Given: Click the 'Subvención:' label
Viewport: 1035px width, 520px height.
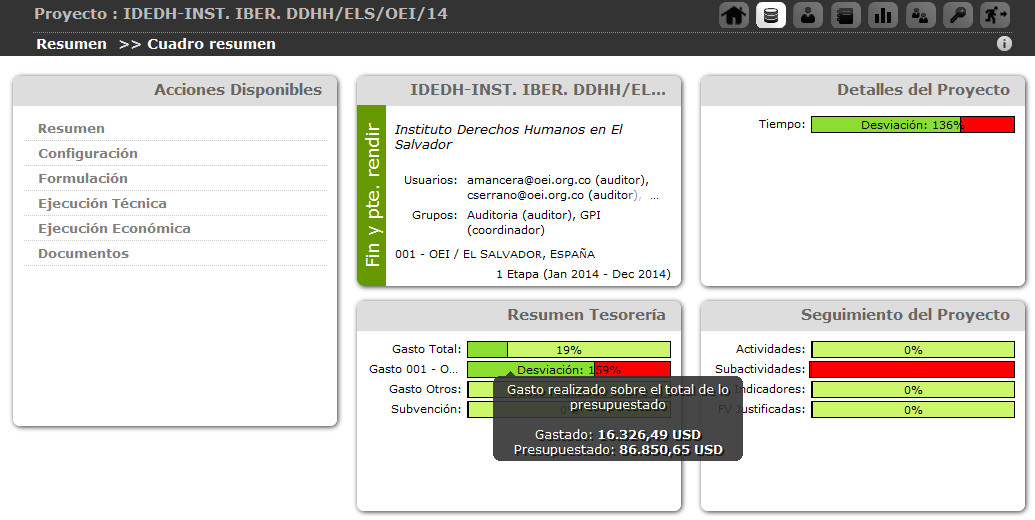Looking at the screenshot, I should [426, 409].
